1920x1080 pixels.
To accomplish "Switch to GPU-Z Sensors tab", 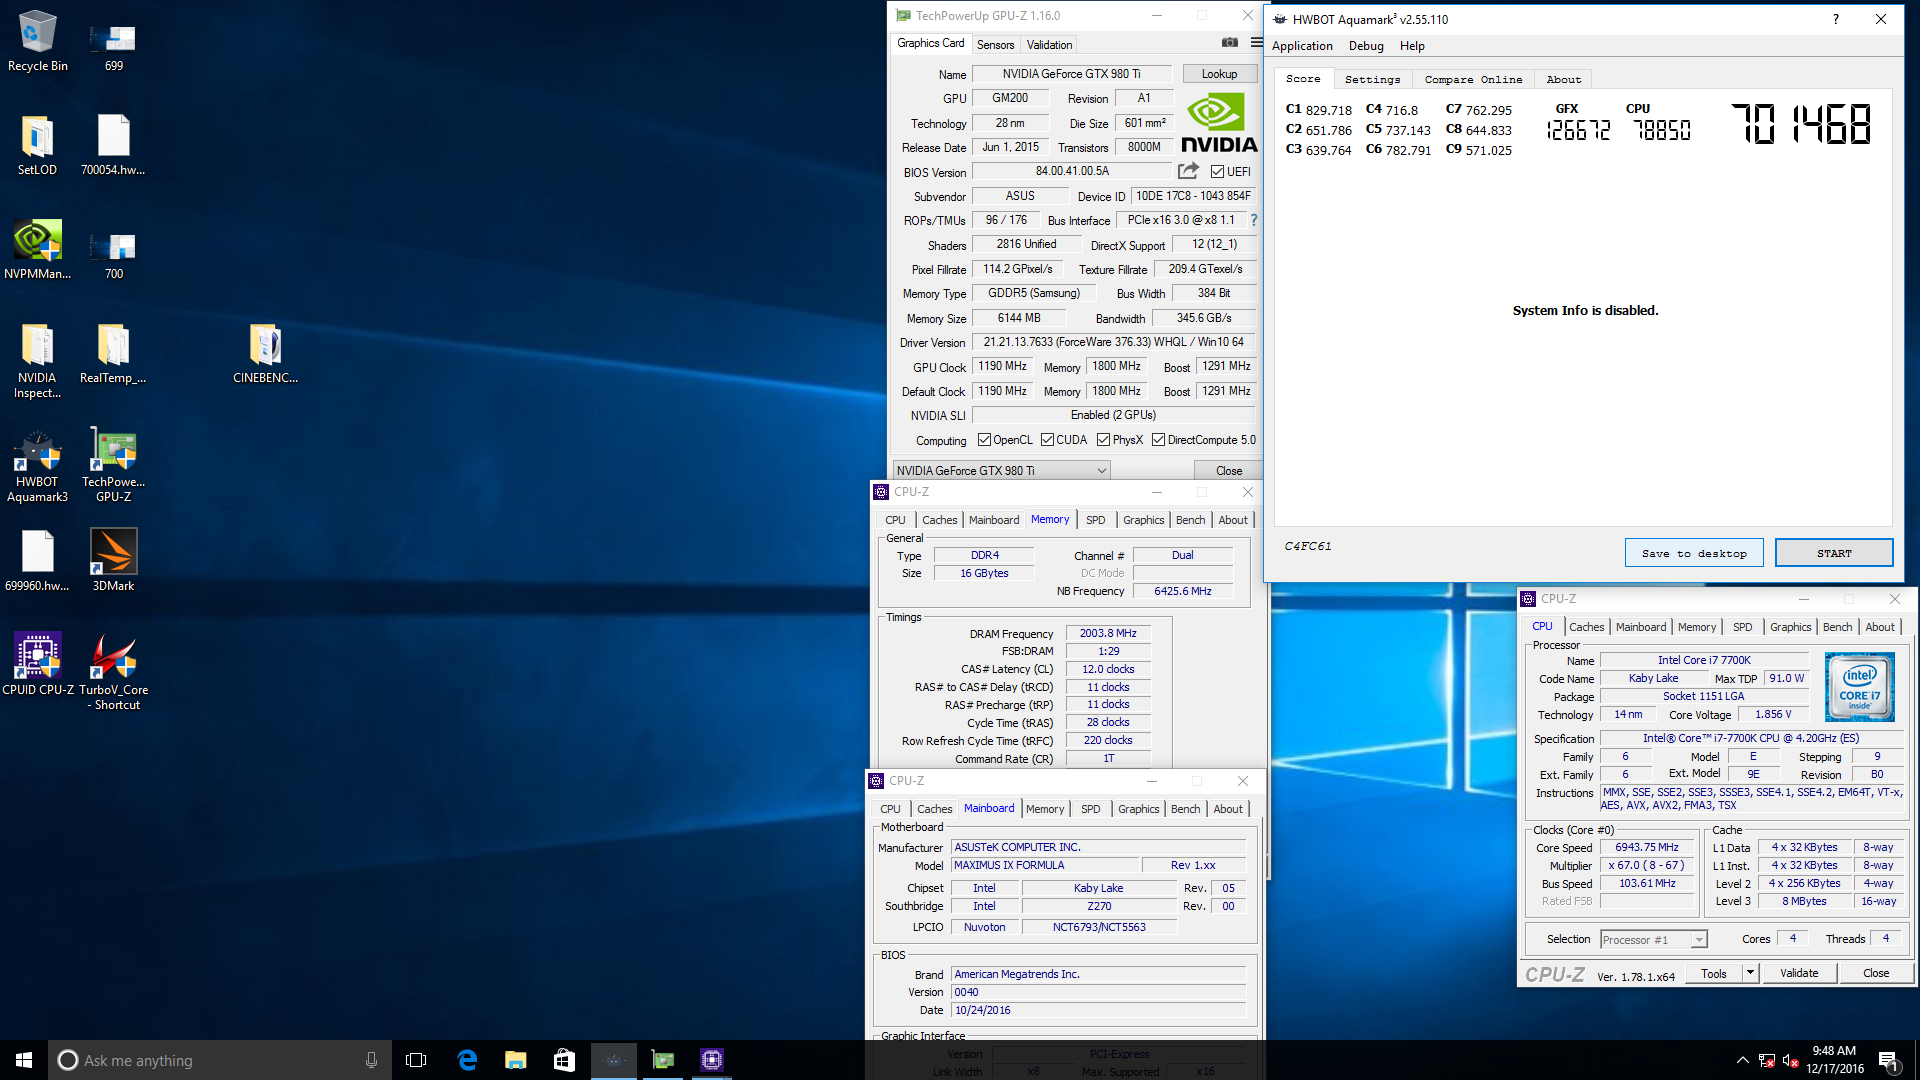I will click(995, 45).
